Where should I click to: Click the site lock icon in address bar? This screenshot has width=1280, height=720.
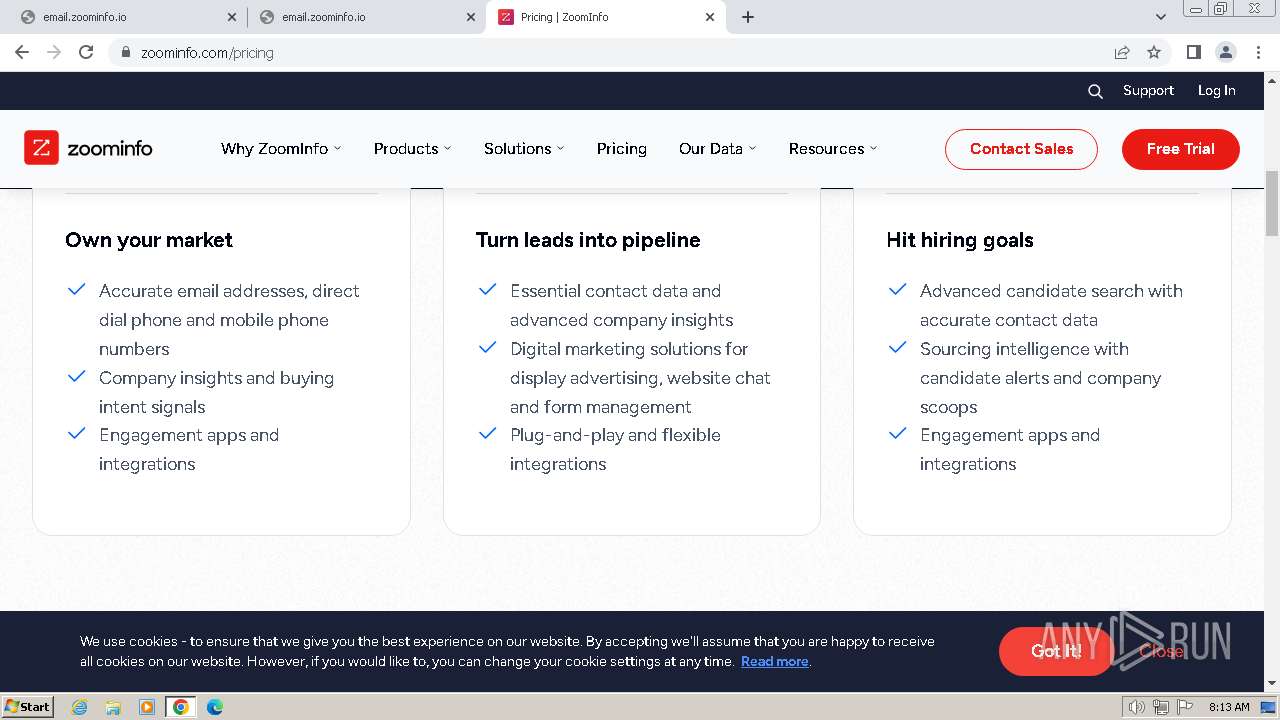click(x=125, y=52)
